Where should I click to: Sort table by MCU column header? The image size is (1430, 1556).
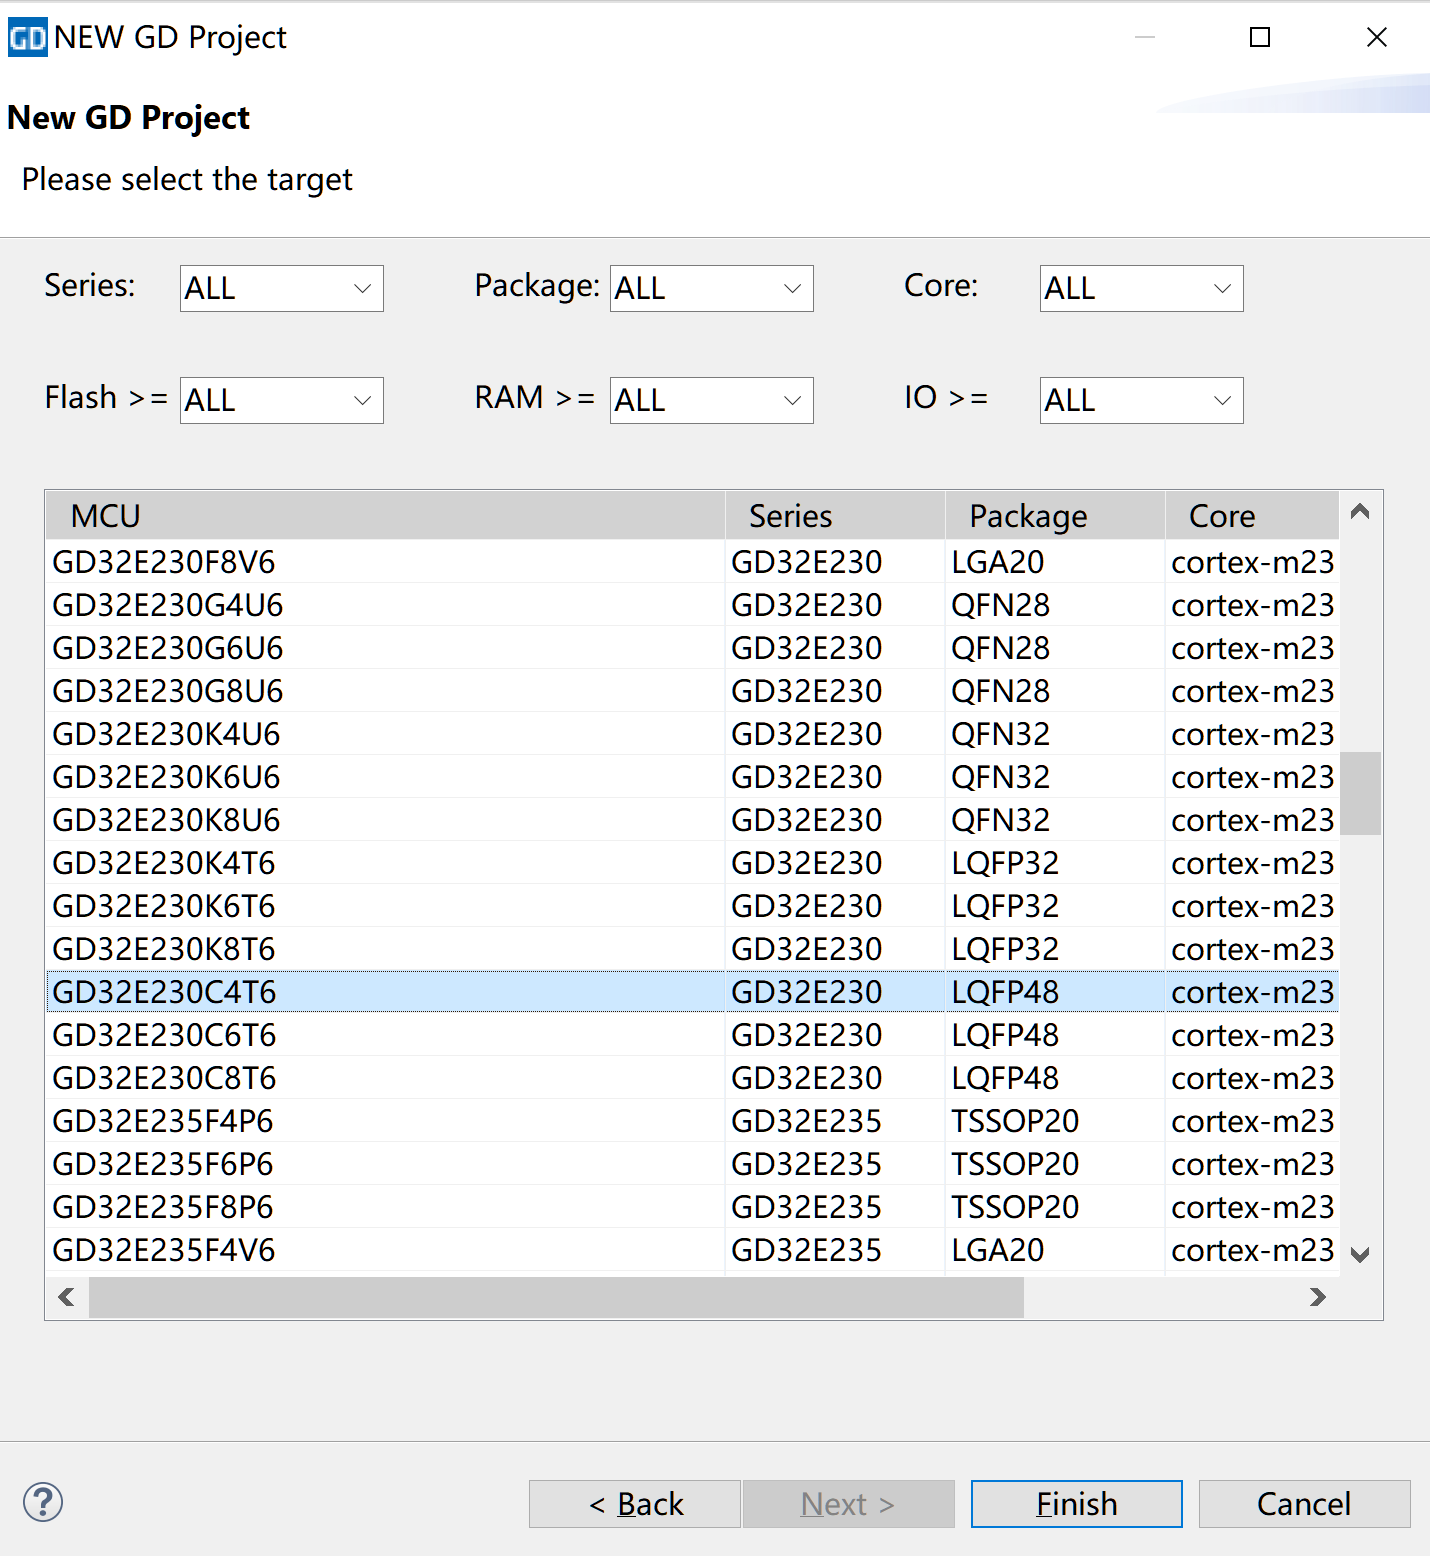[x=385, y=516]
